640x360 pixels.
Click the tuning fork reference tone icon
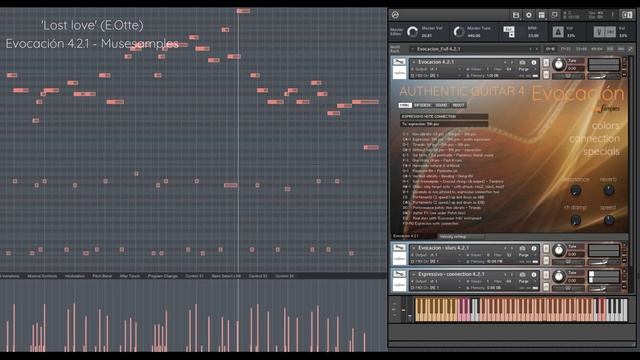pos(598,32)
